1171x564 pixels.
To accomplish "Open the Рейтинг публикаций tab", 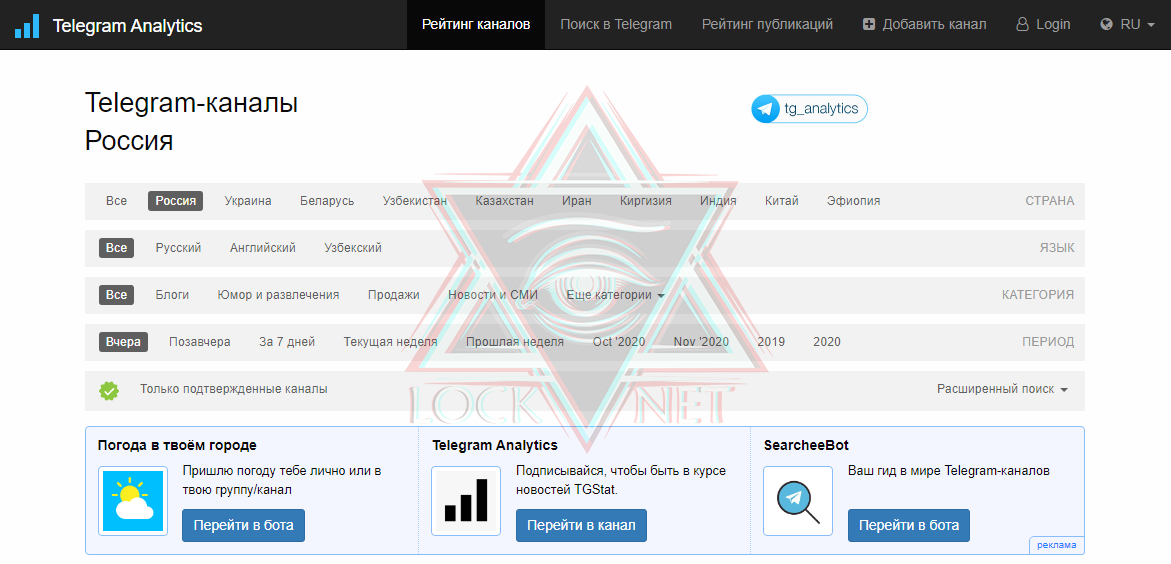I will pos(767,25).
